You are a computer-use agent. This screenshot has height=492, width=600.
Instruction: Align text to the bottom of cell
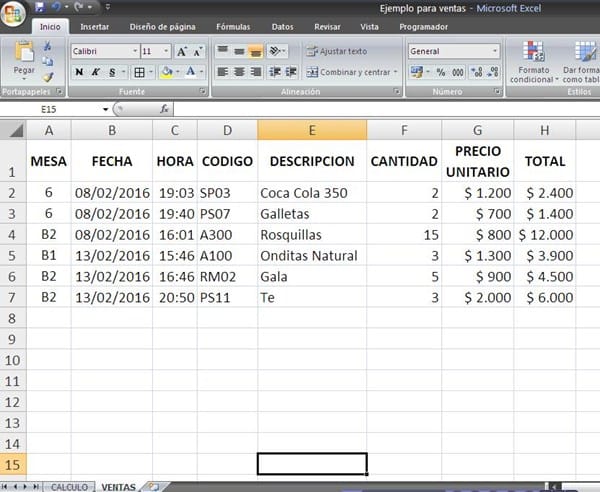coord(256,51)
